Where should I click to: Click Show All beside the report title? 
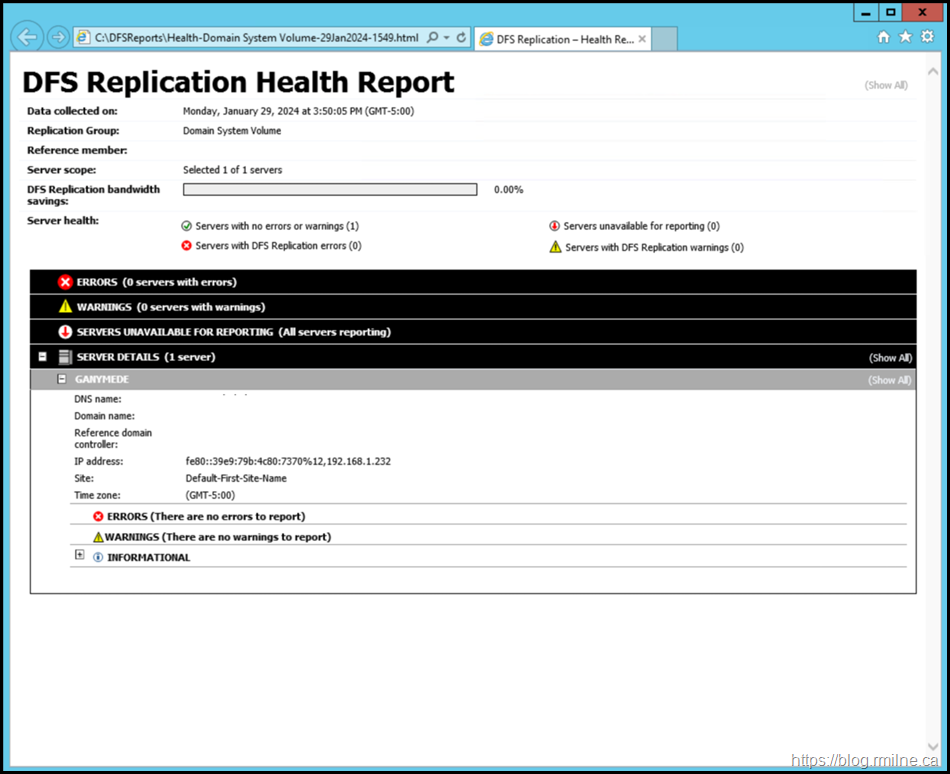point(886,86)
